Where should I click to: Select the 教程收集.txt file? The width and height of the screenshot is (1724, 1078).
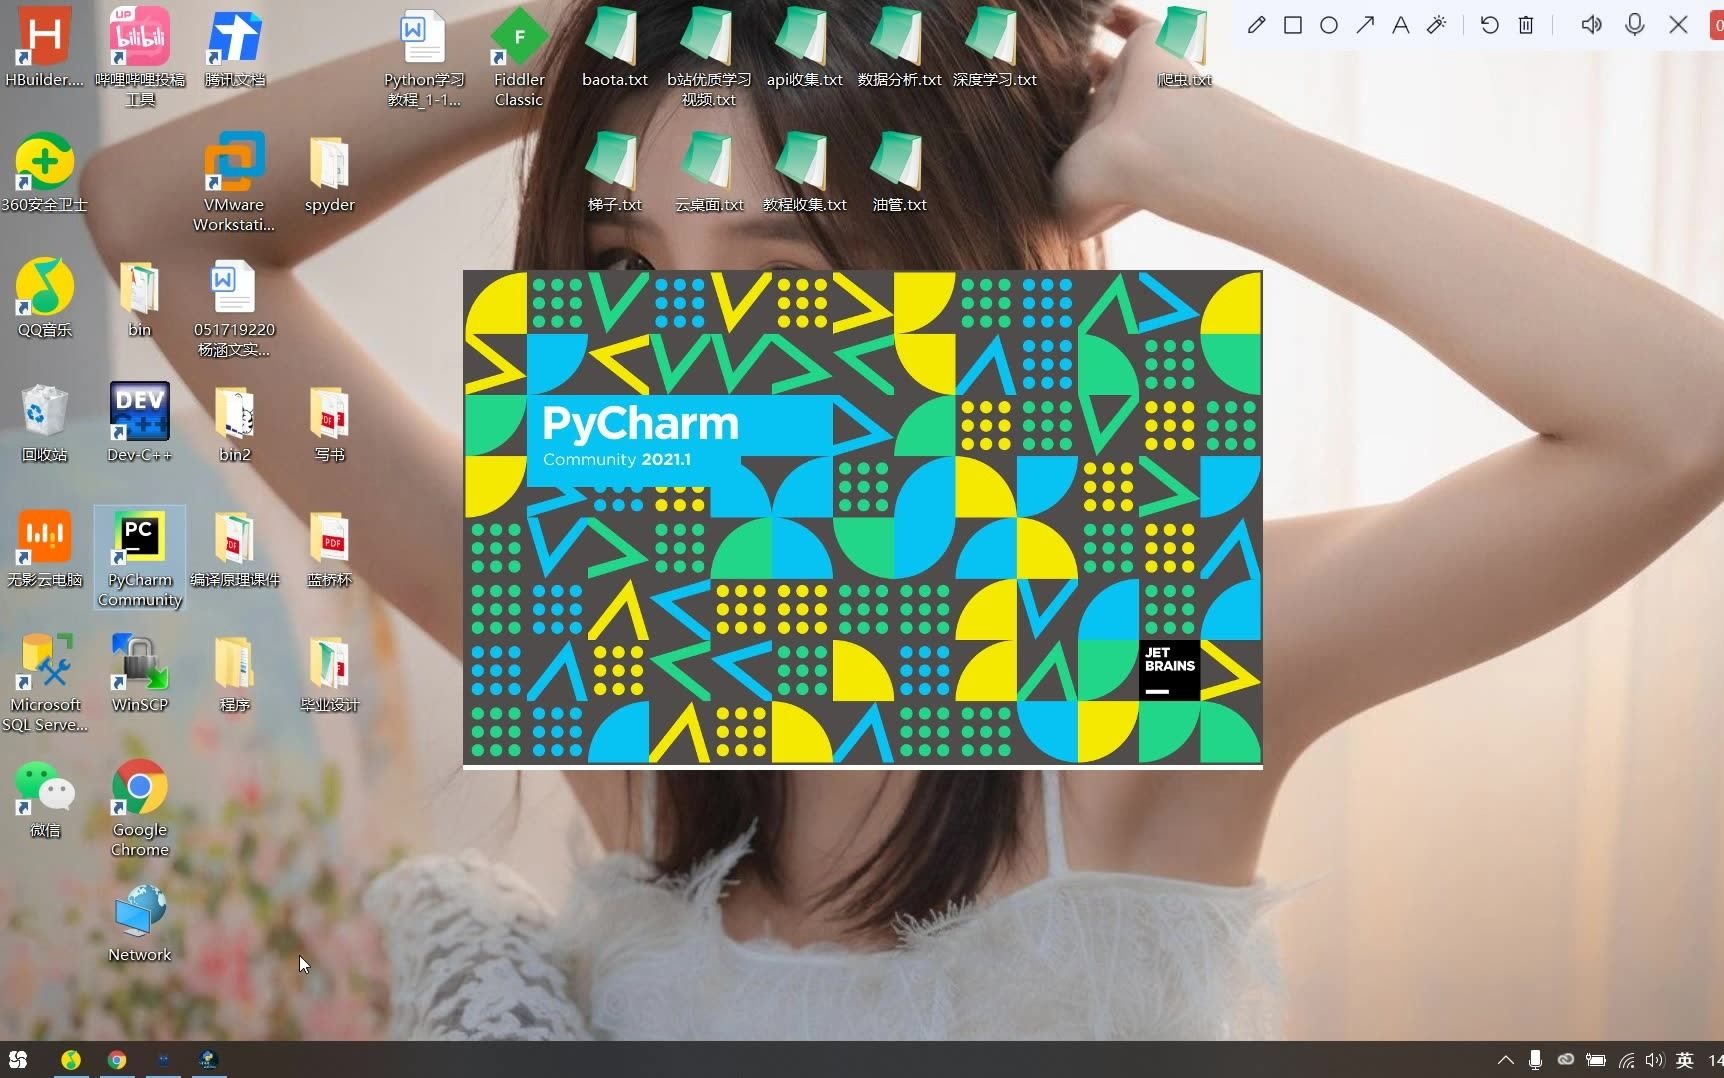pos(804,173)
